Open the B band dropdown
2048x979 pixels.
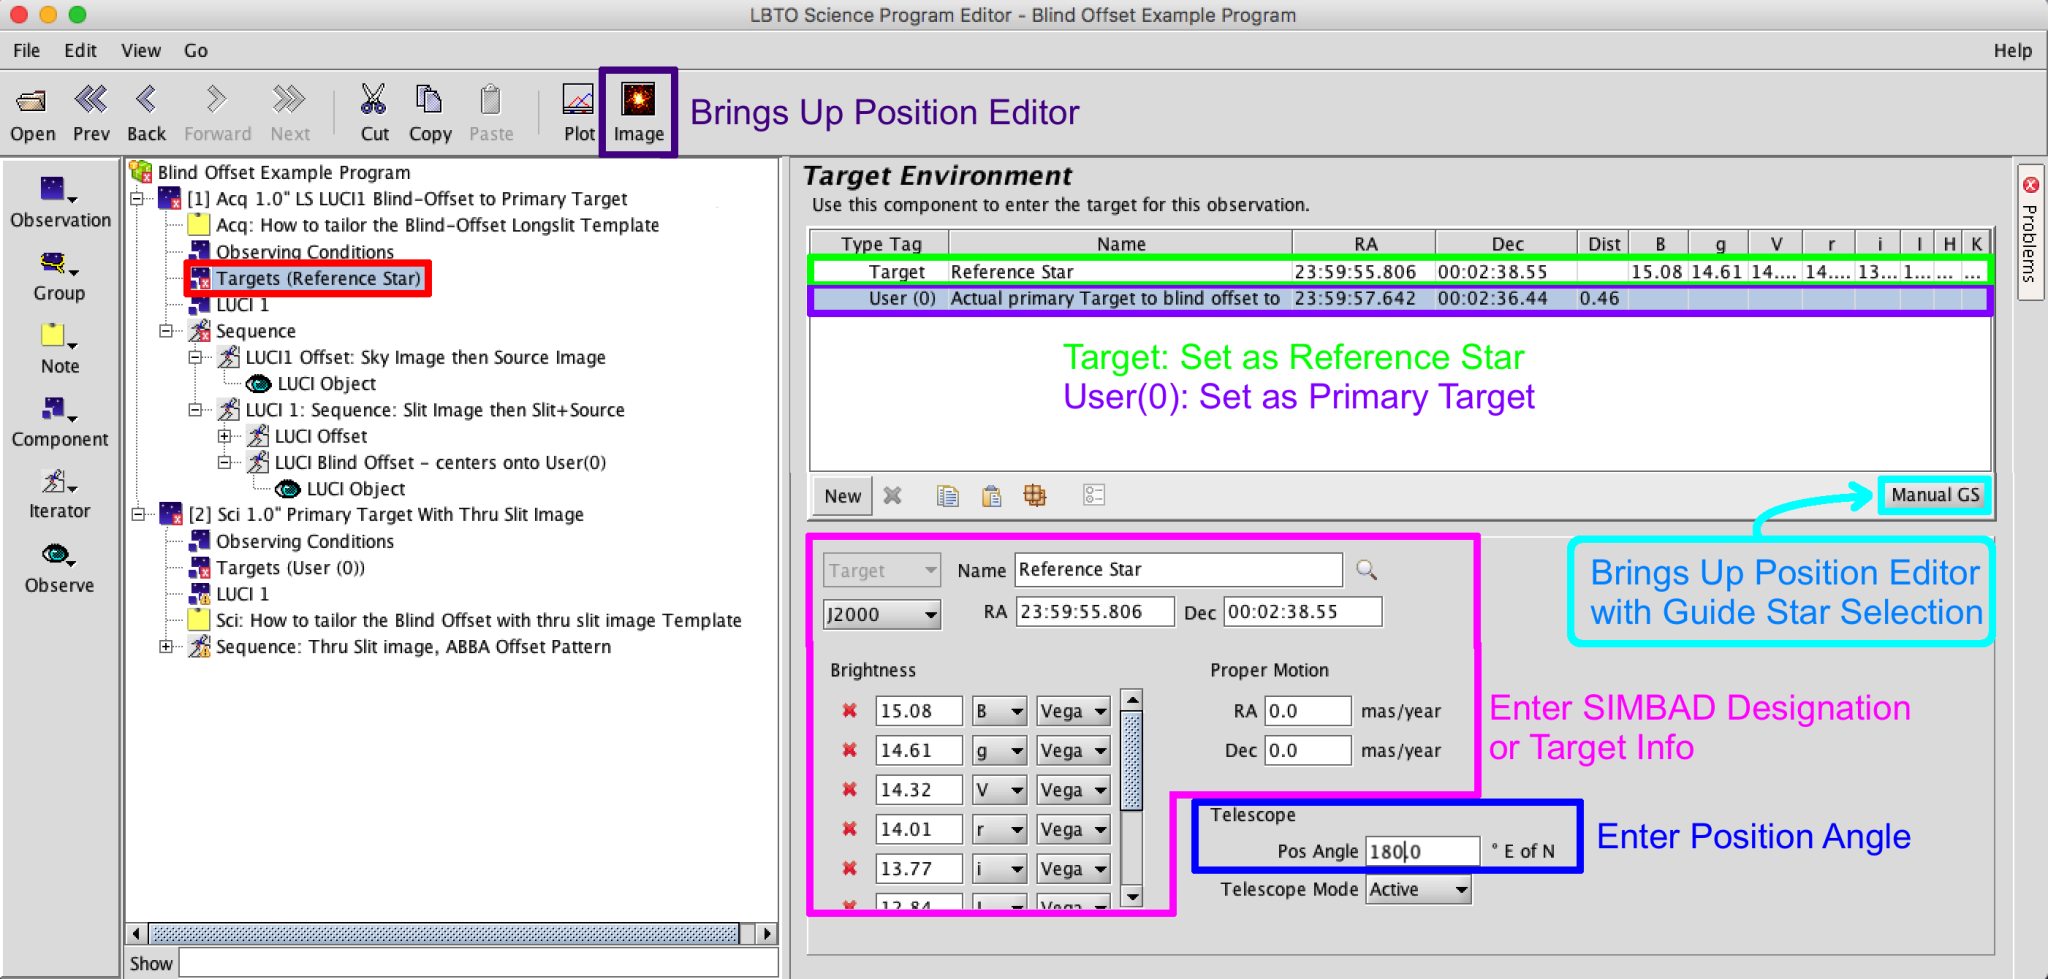point(1000,711)
